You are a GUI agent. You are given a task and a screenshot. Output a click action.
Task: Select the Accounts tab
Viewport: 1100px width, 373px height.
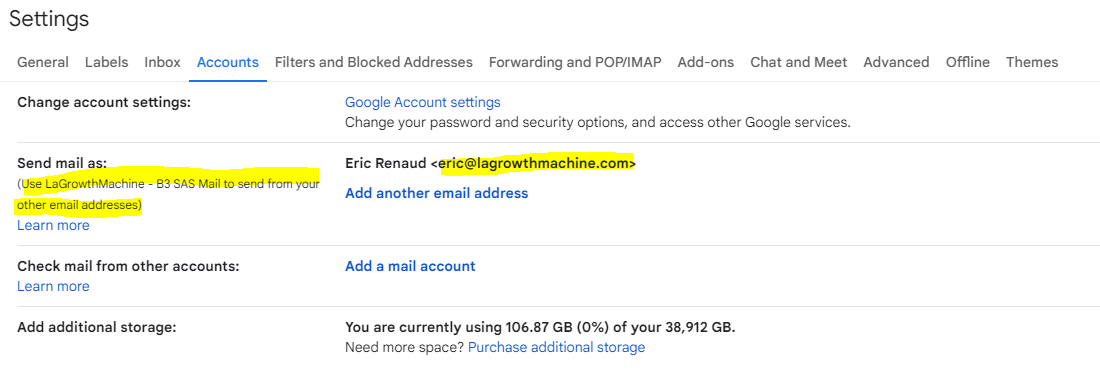(x=228, y=62)
